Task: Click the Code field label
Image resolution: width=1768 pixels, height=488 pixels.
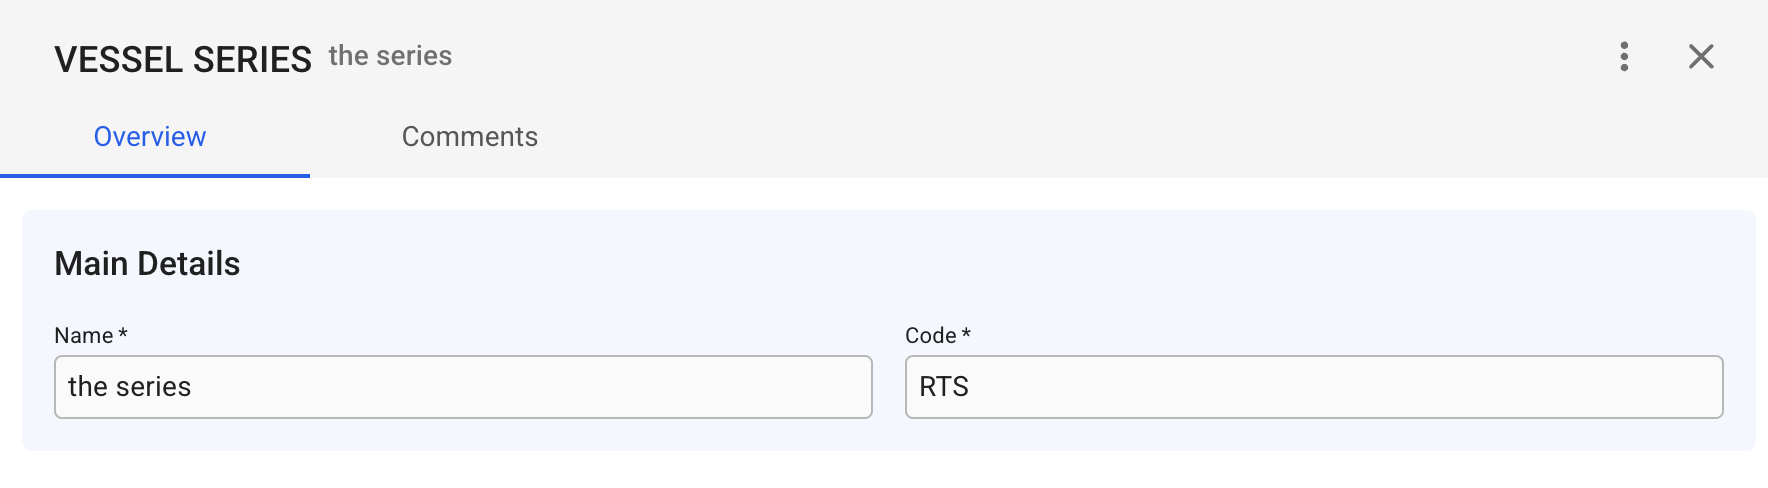Action: point(930,336)
